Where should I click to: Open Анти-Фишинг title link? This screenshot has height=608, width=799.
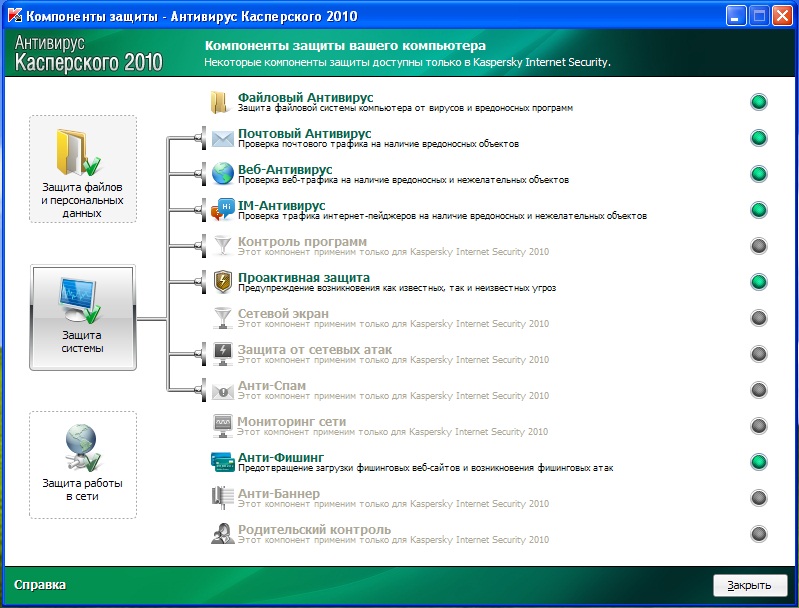[281, 457]
